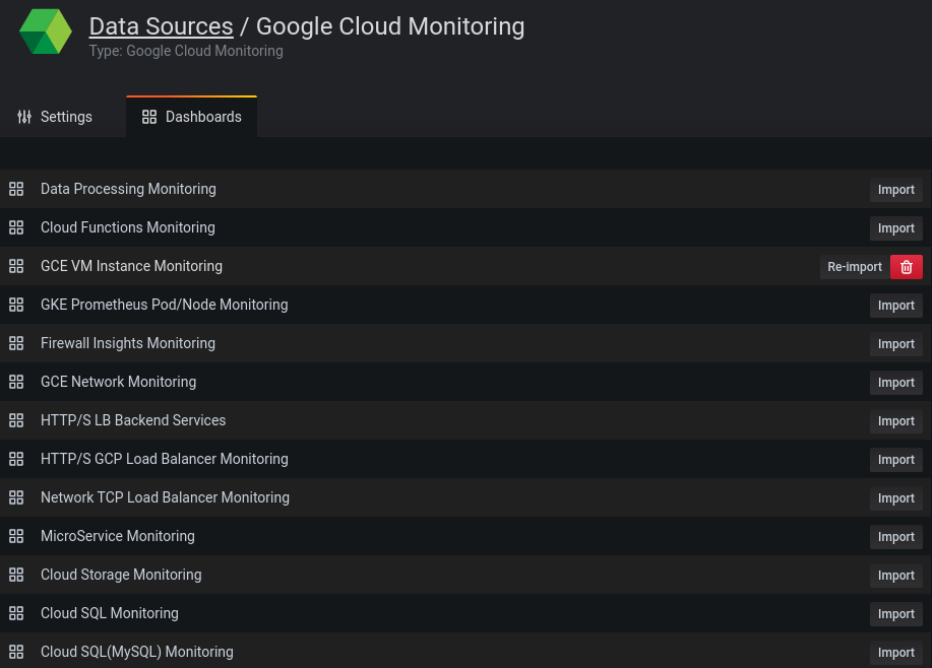
Task: Click the trash icon to delete GCE VM Instance Monitoring
Action: coord(905,266)
